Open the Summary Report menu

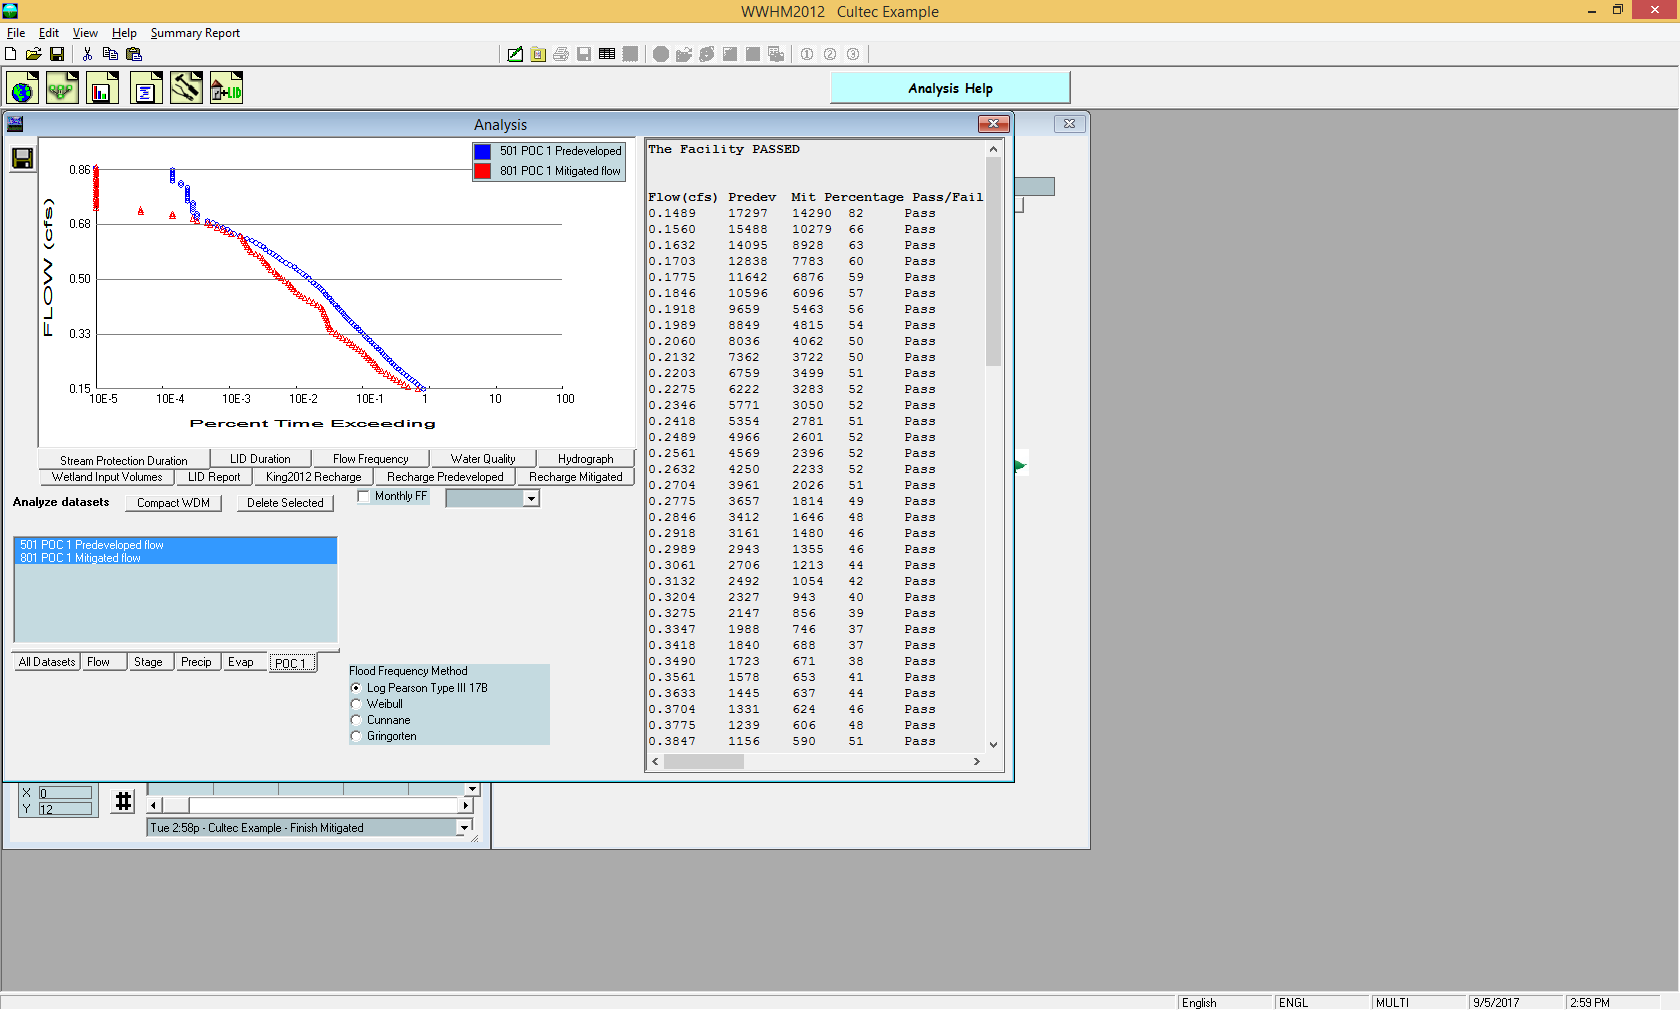[195, 33]
